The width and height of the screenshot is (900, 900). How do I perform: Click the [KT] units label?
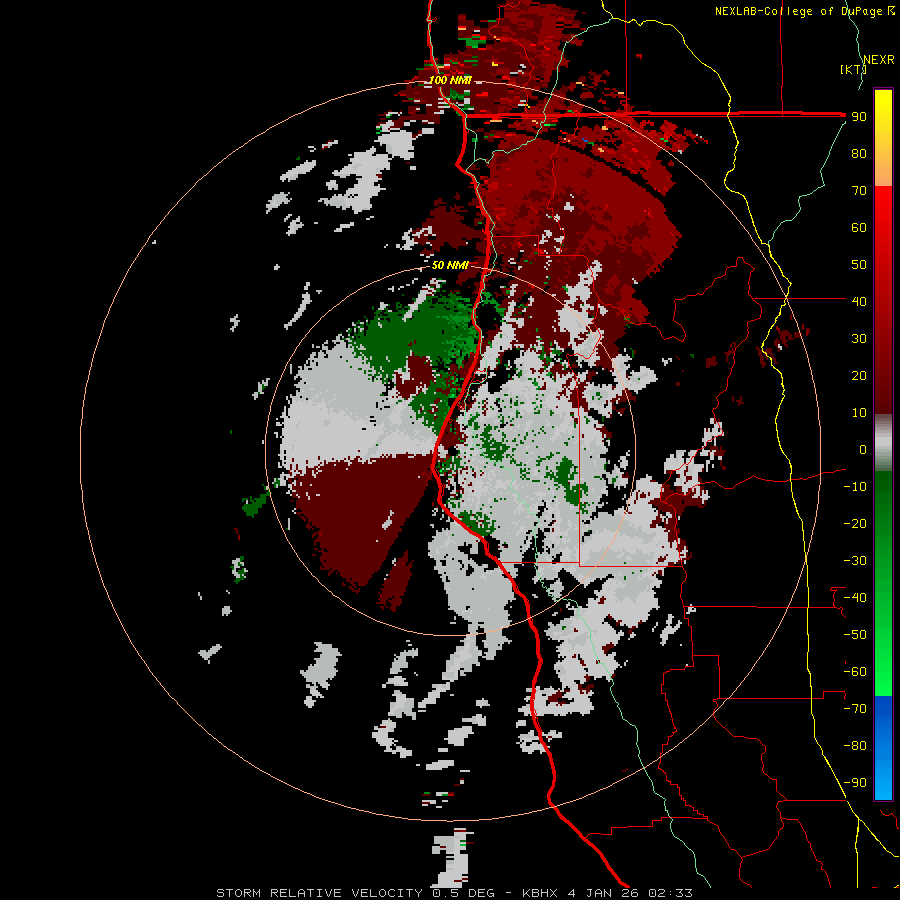coord(853,69)
